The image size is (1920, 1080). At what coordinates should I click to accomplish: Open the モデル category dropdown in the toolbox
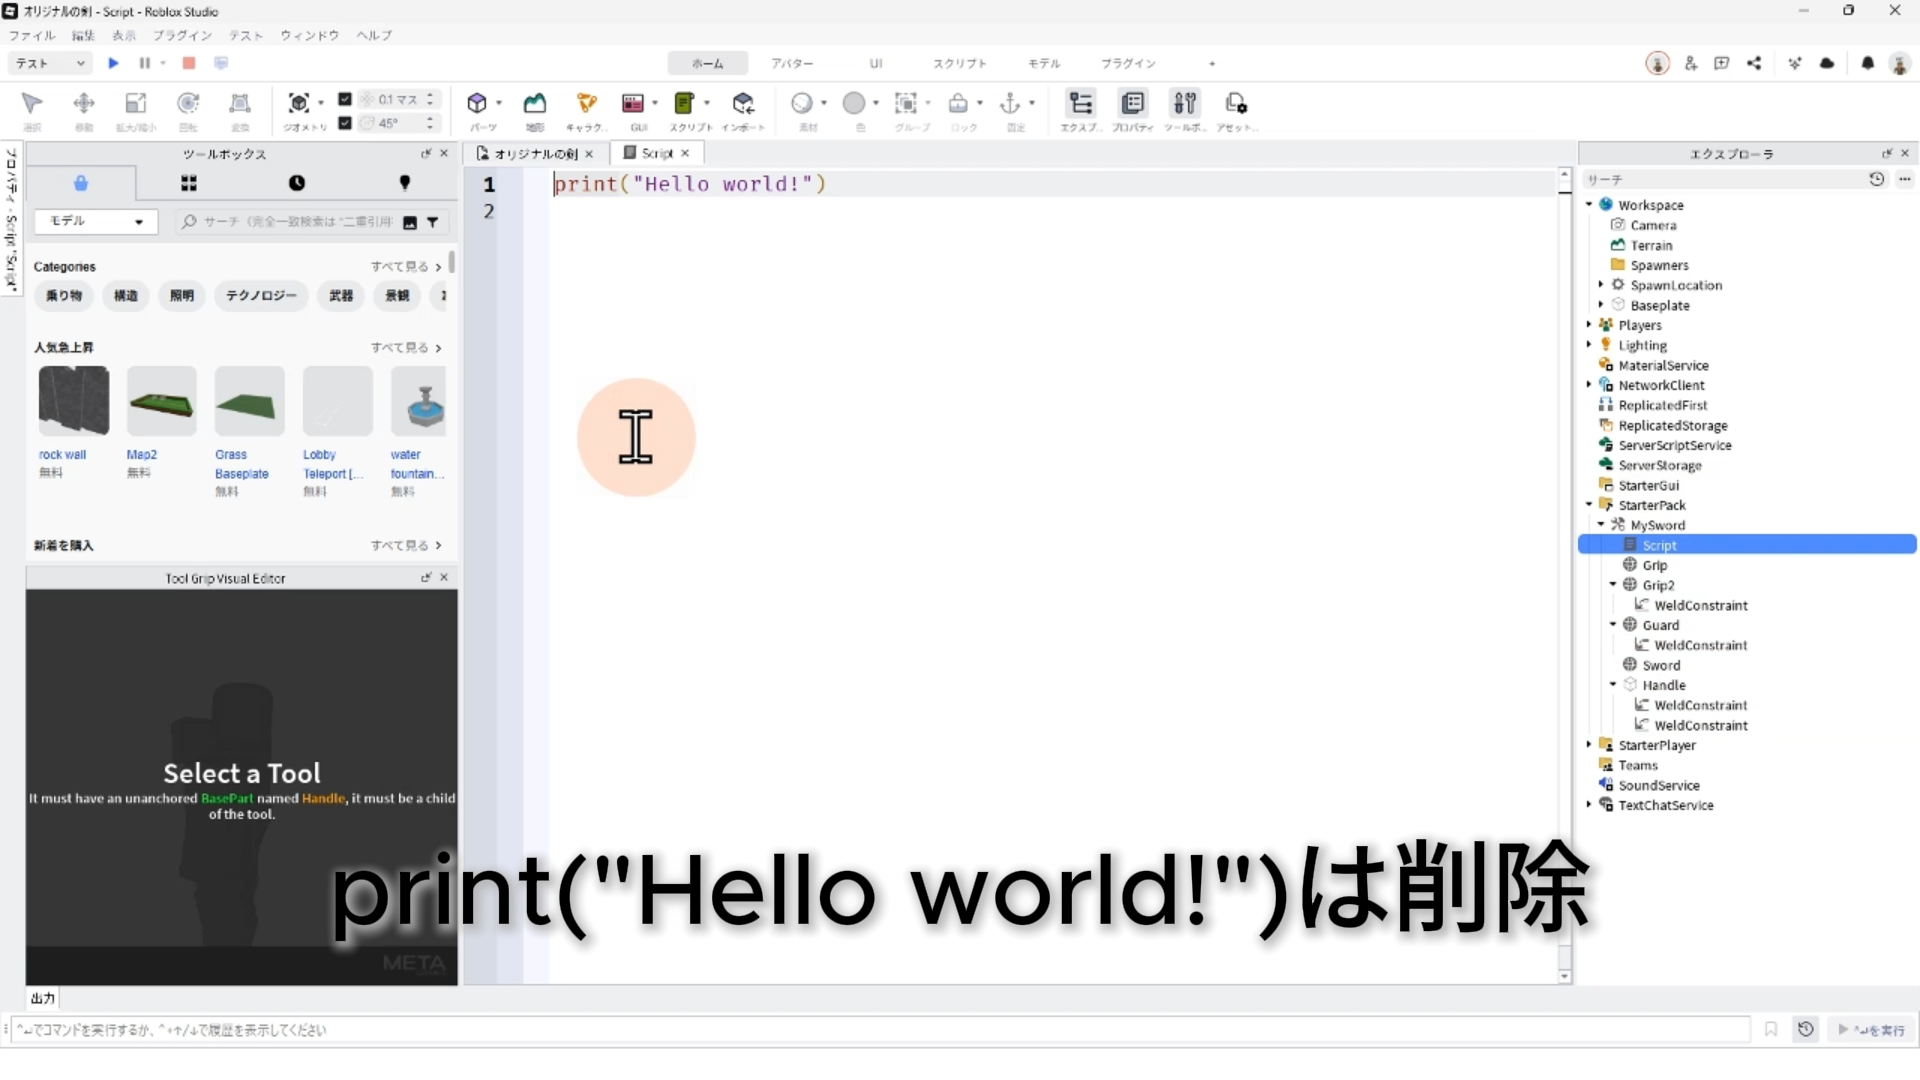[x=96, y=221]
